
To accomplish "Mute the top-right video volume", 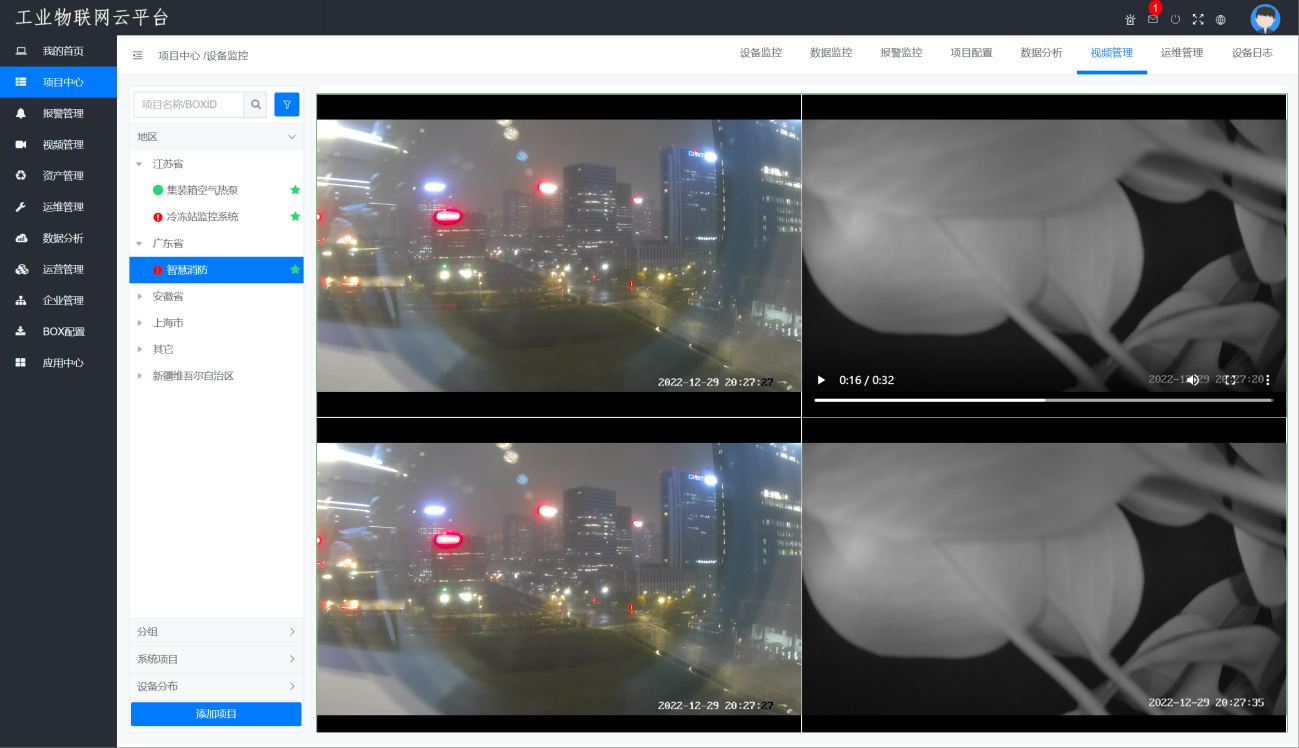I will click(x=1193, y=380).
